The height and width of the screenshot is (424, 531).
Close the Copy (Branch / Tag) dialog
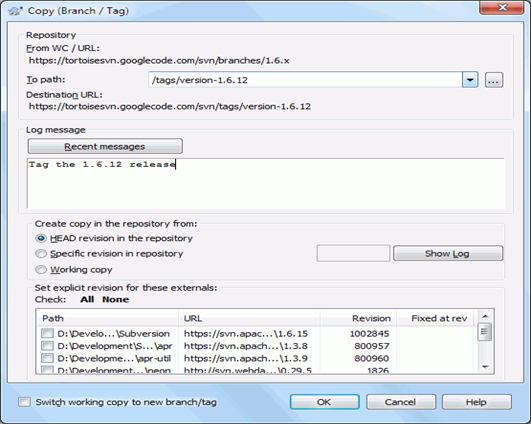pos(502,7)
